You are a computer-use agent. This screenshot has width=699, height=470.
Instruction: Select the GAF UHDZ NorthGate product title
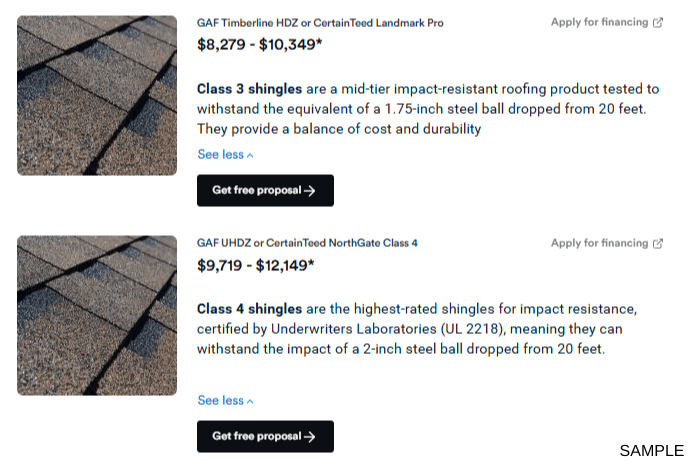(x=307, y=243)
